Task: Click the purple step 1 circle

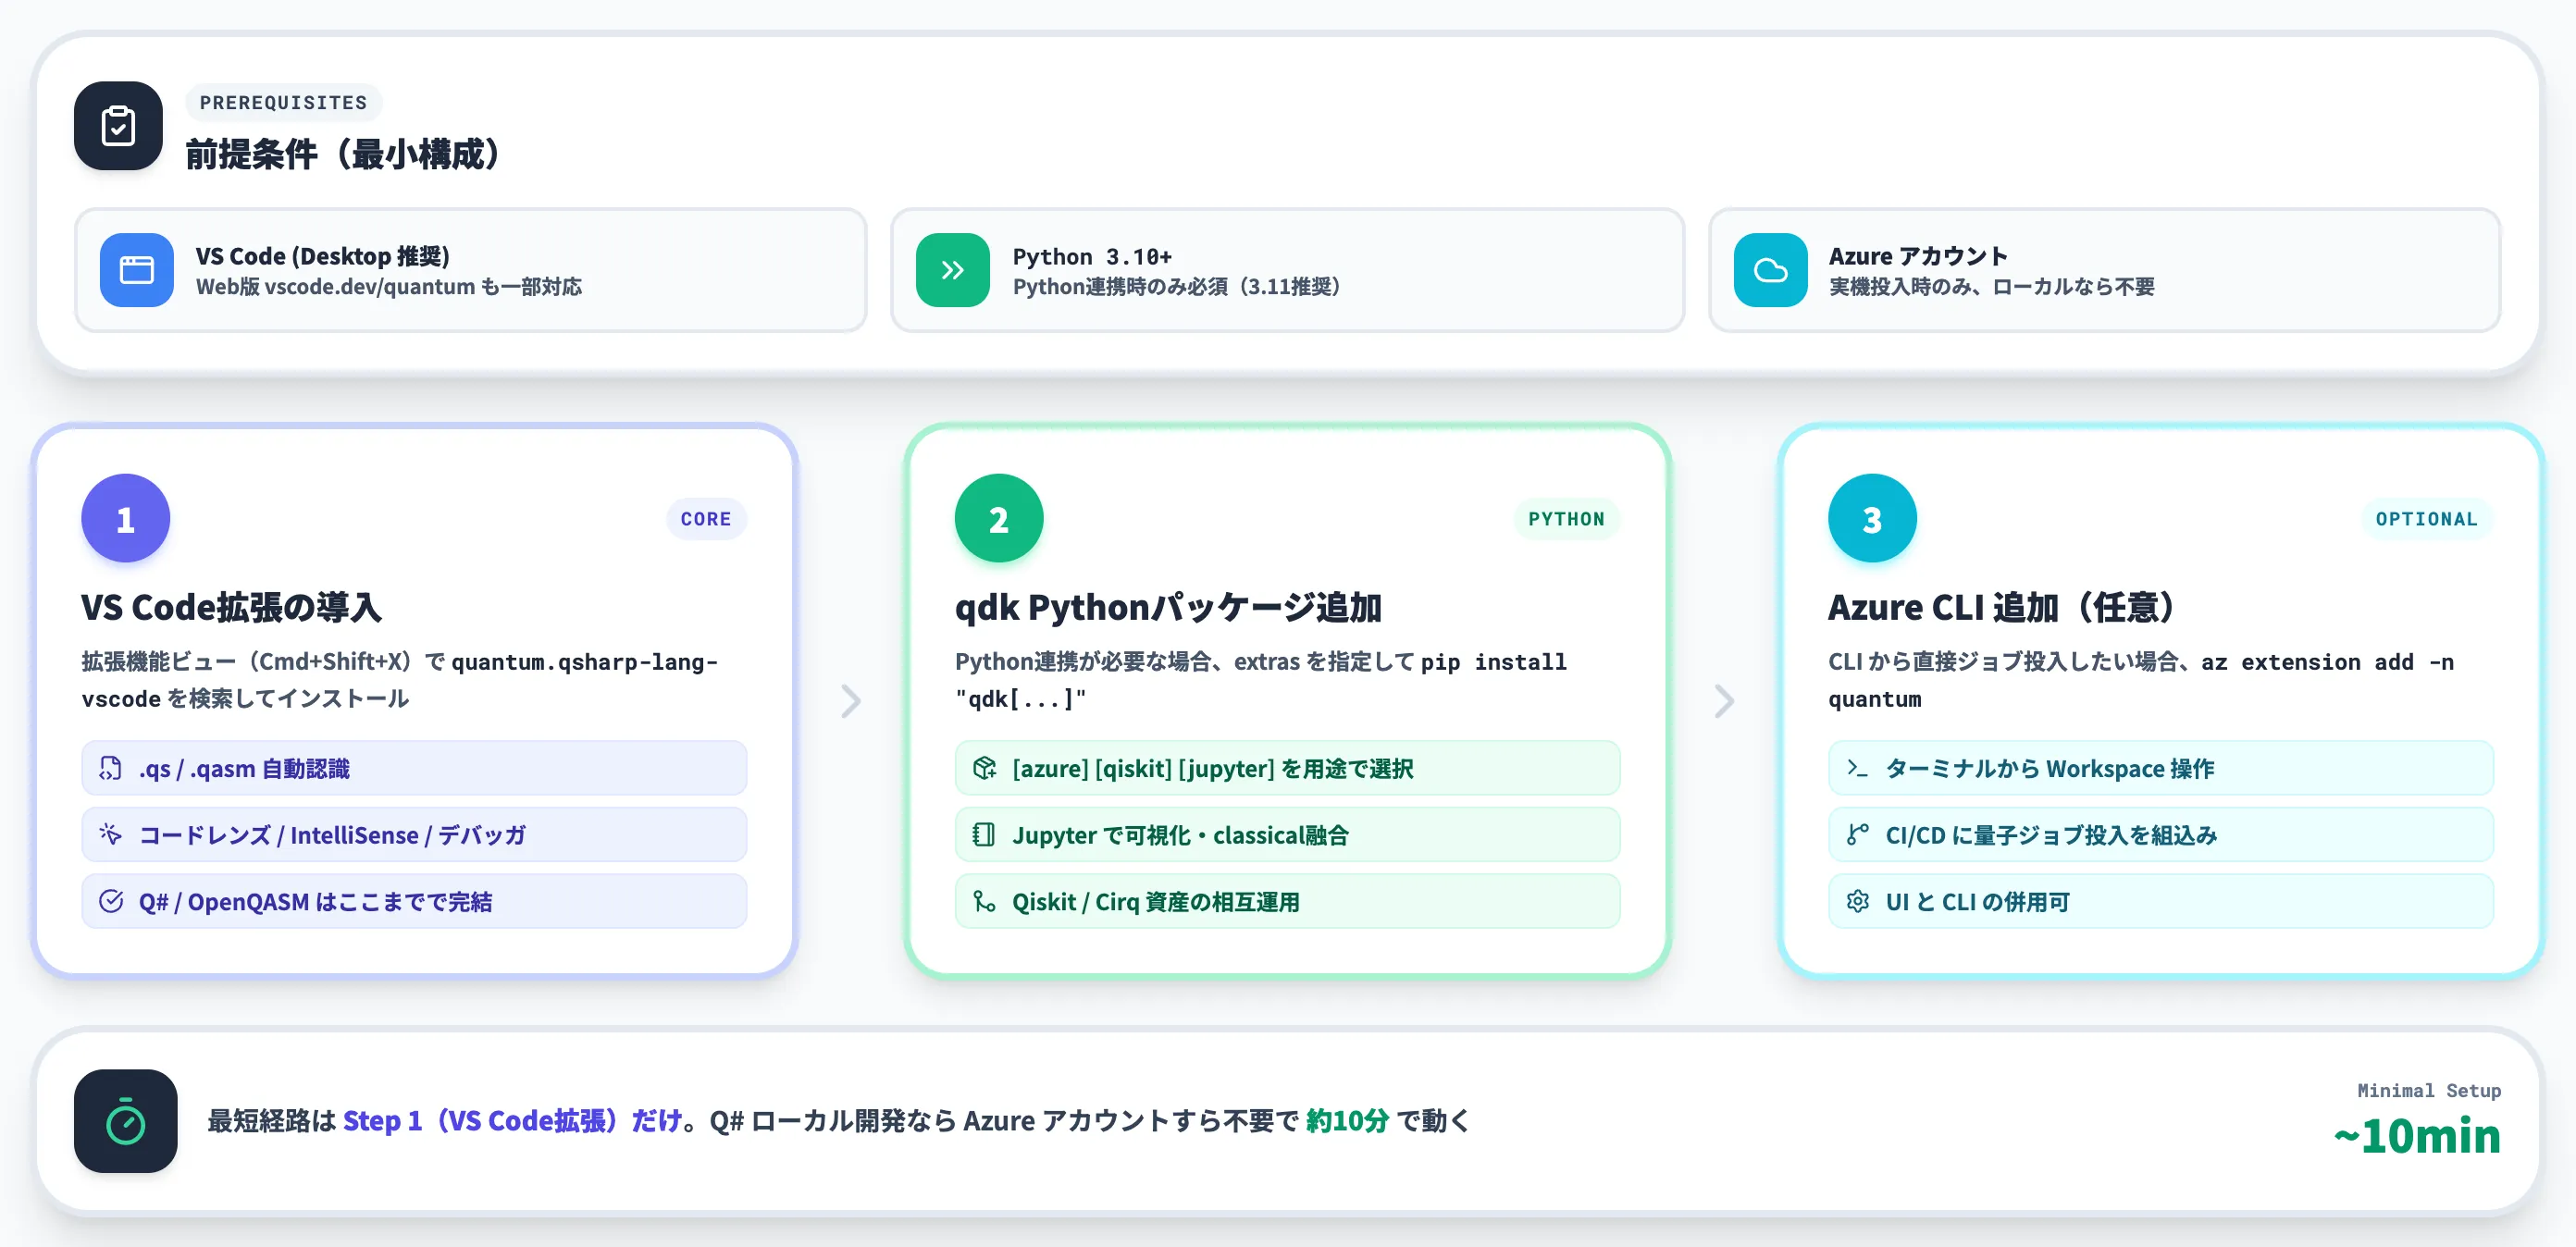Action: 126,518
